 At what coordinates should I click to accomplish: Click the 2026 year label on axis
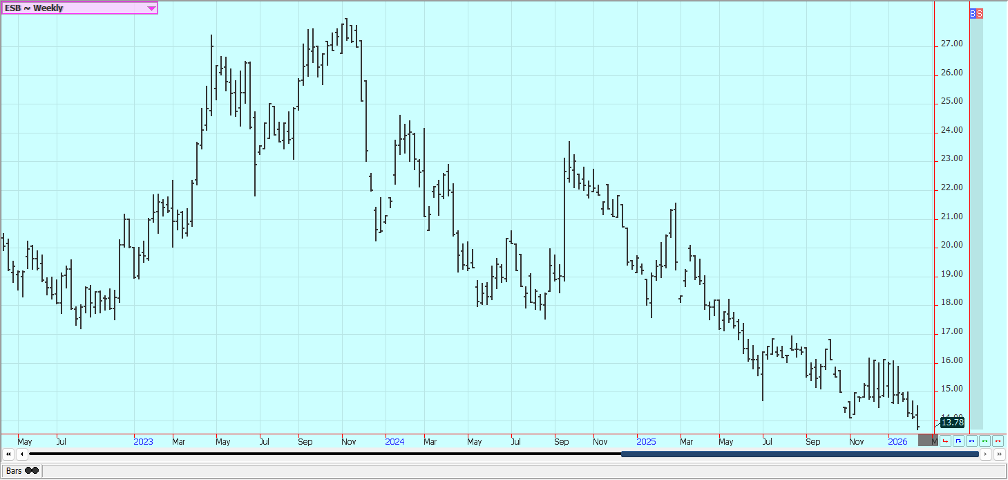896,440
